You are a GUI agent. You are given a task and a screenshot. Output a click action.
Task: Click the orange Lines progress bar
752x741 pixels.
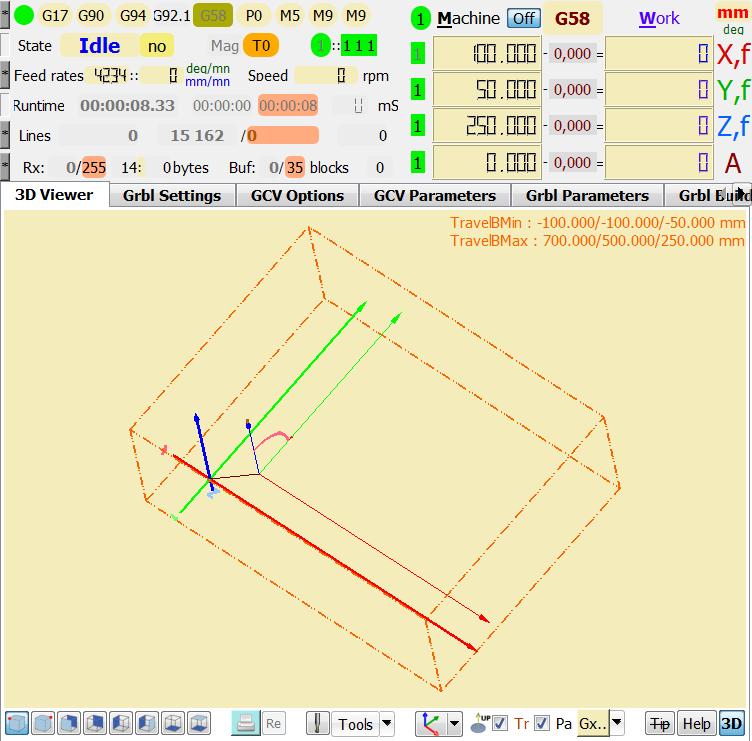click(283, 135)
